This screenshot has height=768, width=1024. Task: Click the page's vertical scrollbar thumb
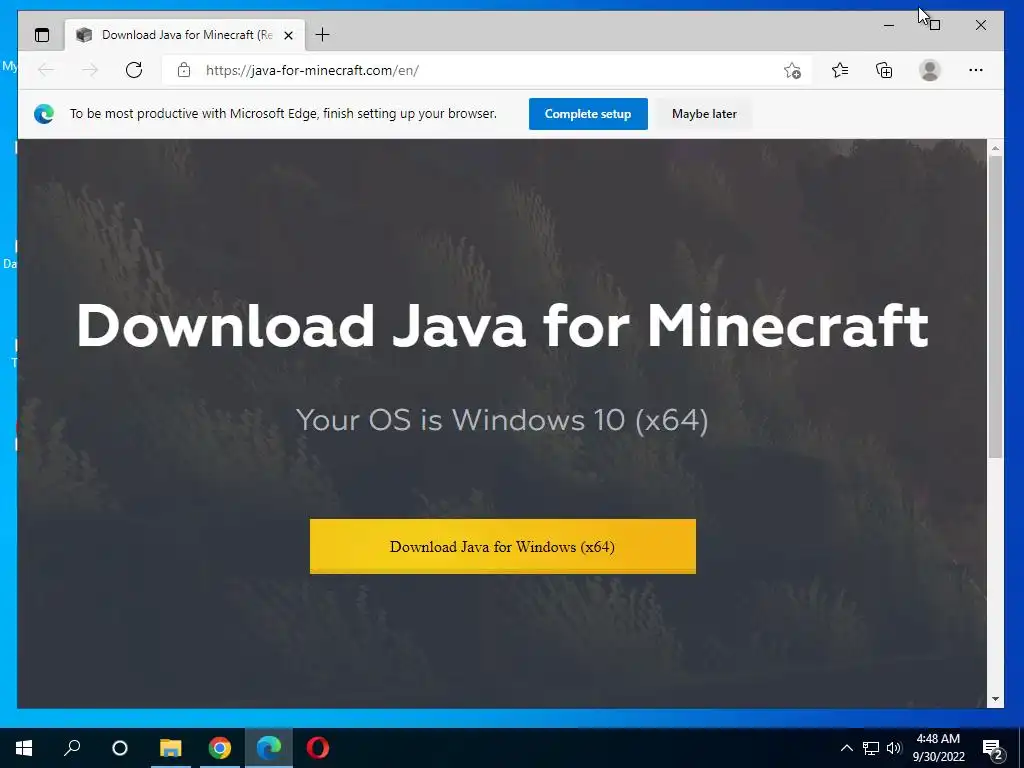pyautogui.click(x=995, y=307)
